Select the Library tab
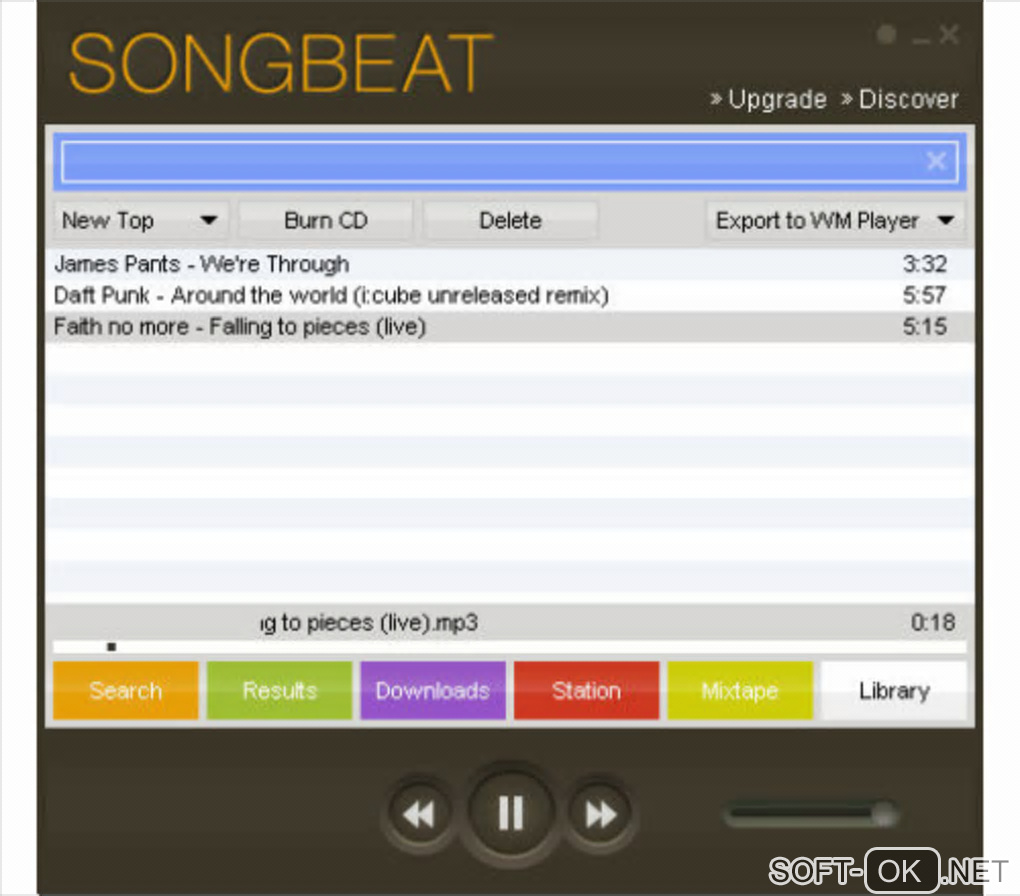Image resolution: width=1020 pixels, height=896 pixels. 894,690
